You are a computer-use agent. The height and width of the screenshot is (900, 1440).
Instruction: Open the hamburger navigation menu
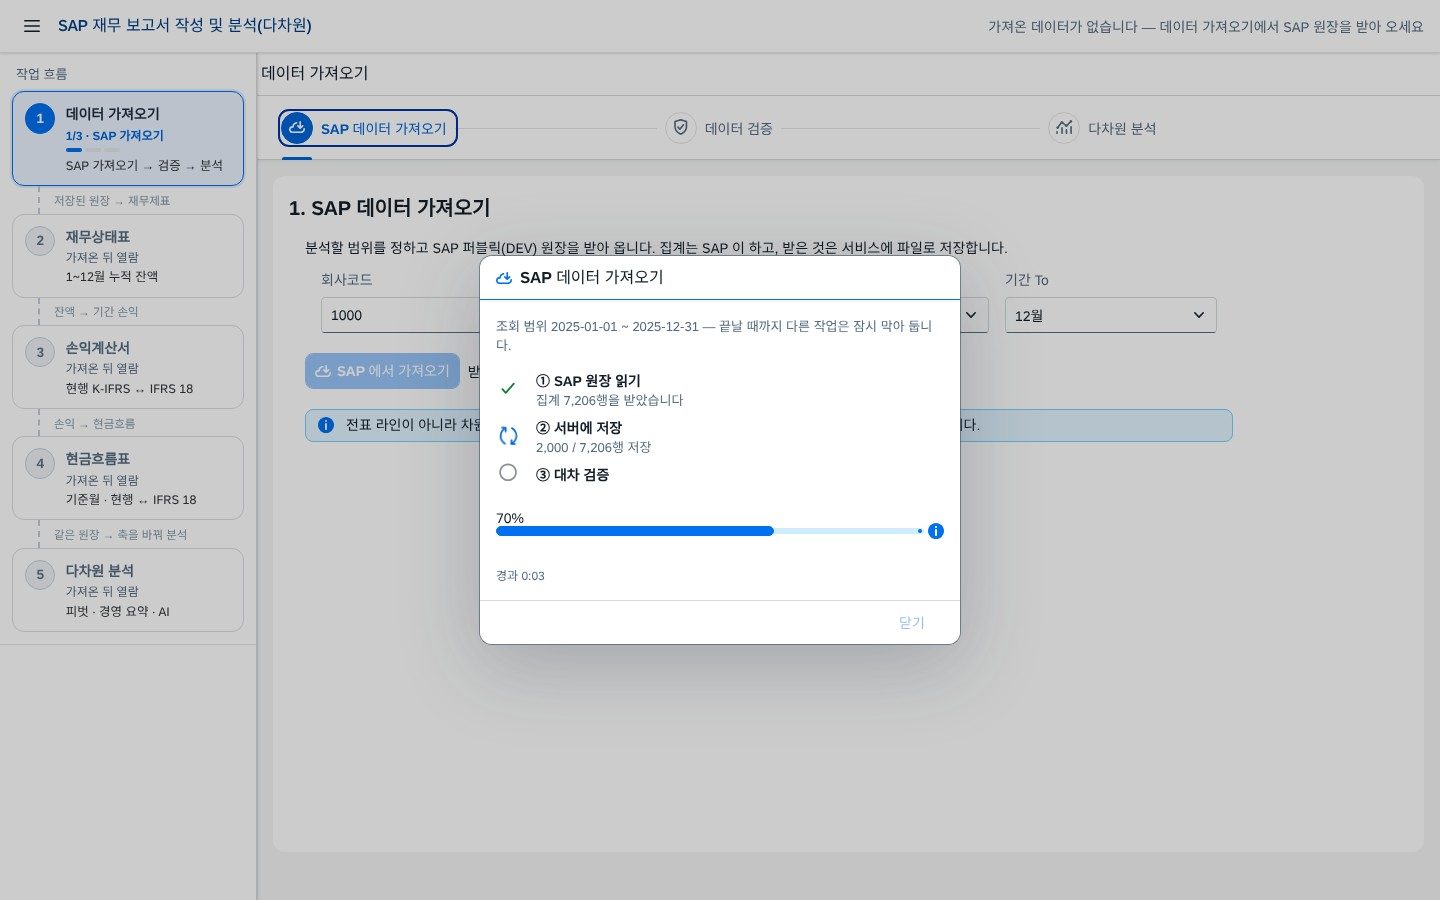tap(32, 26)
